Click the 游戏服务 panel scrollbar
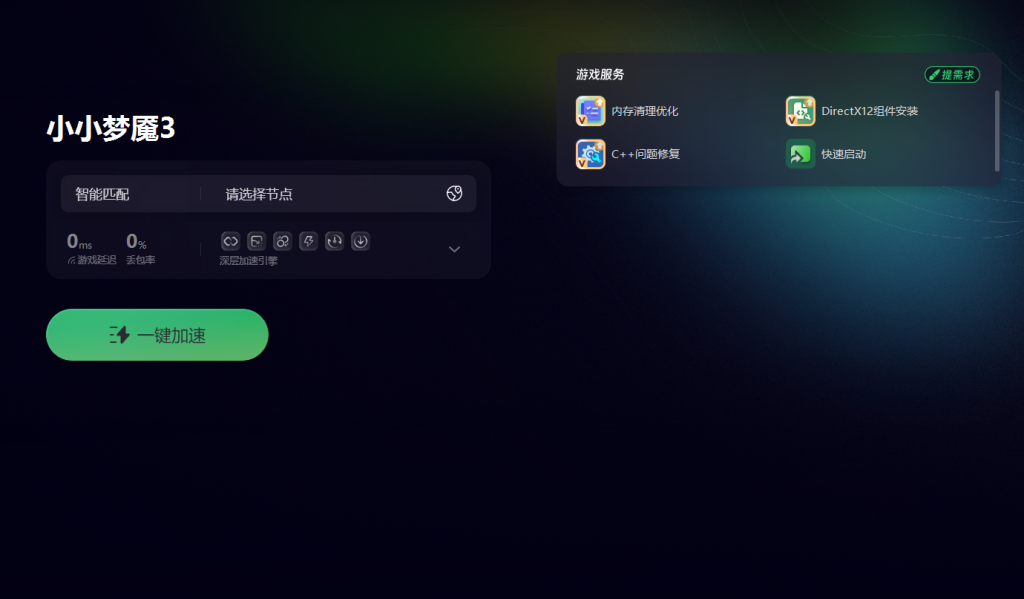This screenshot has height=599, width=1024. coord(997,131)
